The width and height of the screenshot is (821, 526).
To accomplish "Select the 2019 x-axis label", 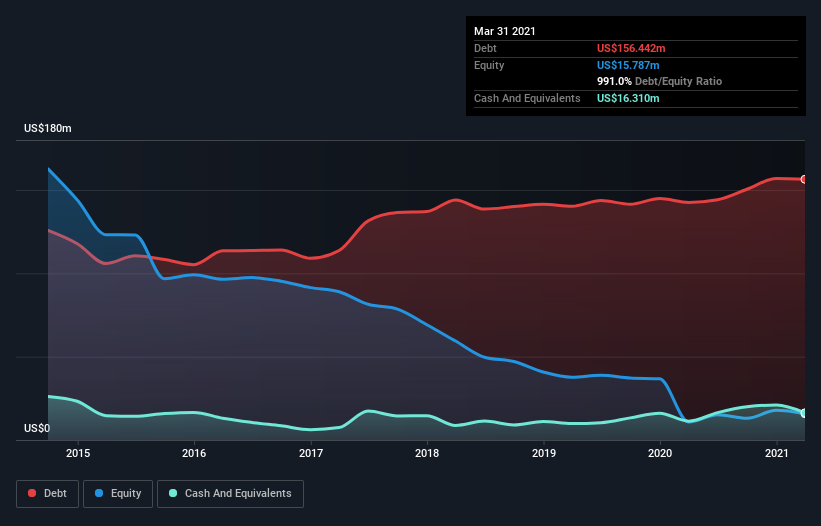I will point(544,453).
